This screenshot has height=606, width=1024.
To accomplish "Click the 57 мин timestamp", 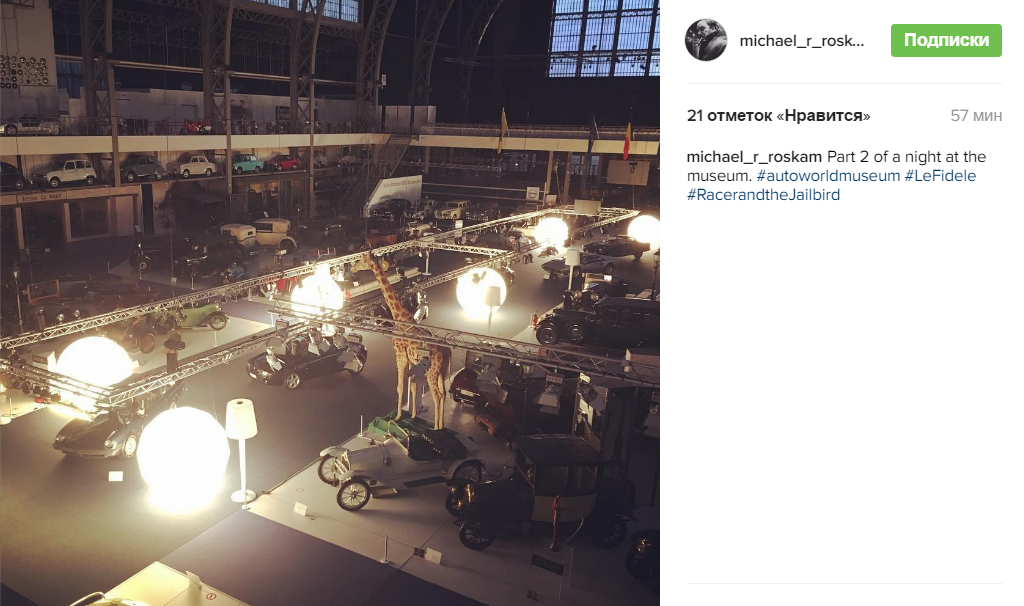I will [x=976, y=116].
